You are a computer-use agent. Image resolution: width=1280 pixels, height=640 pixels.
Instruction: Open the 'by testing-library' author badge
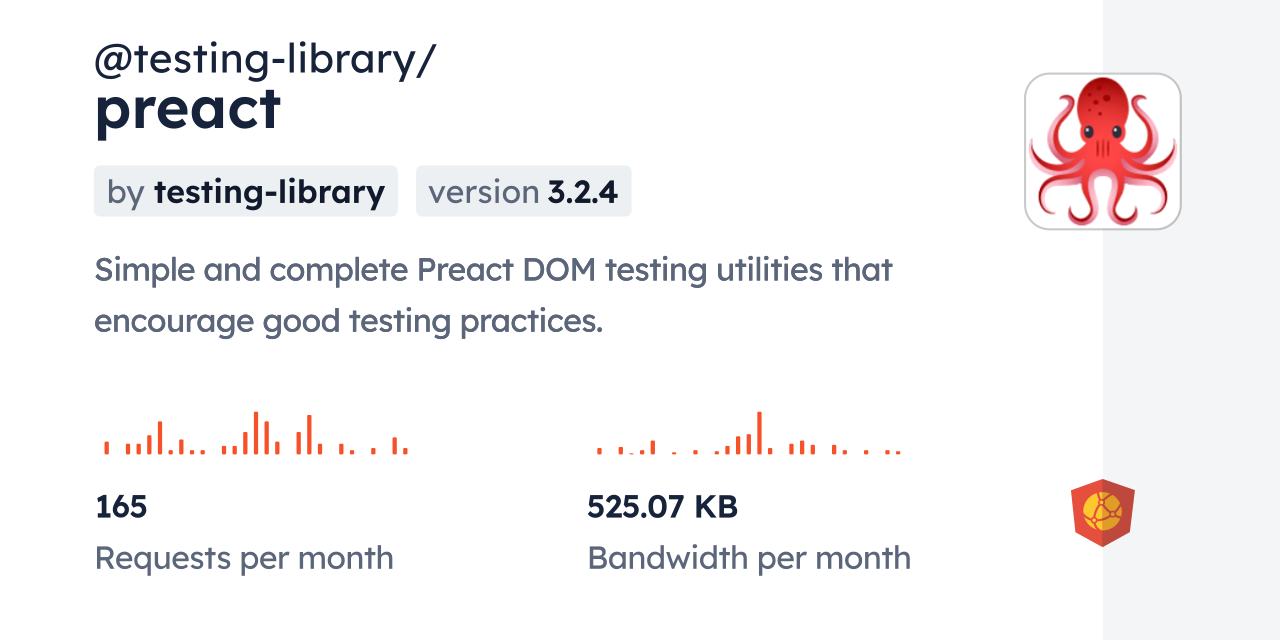[x=246, y=191]
